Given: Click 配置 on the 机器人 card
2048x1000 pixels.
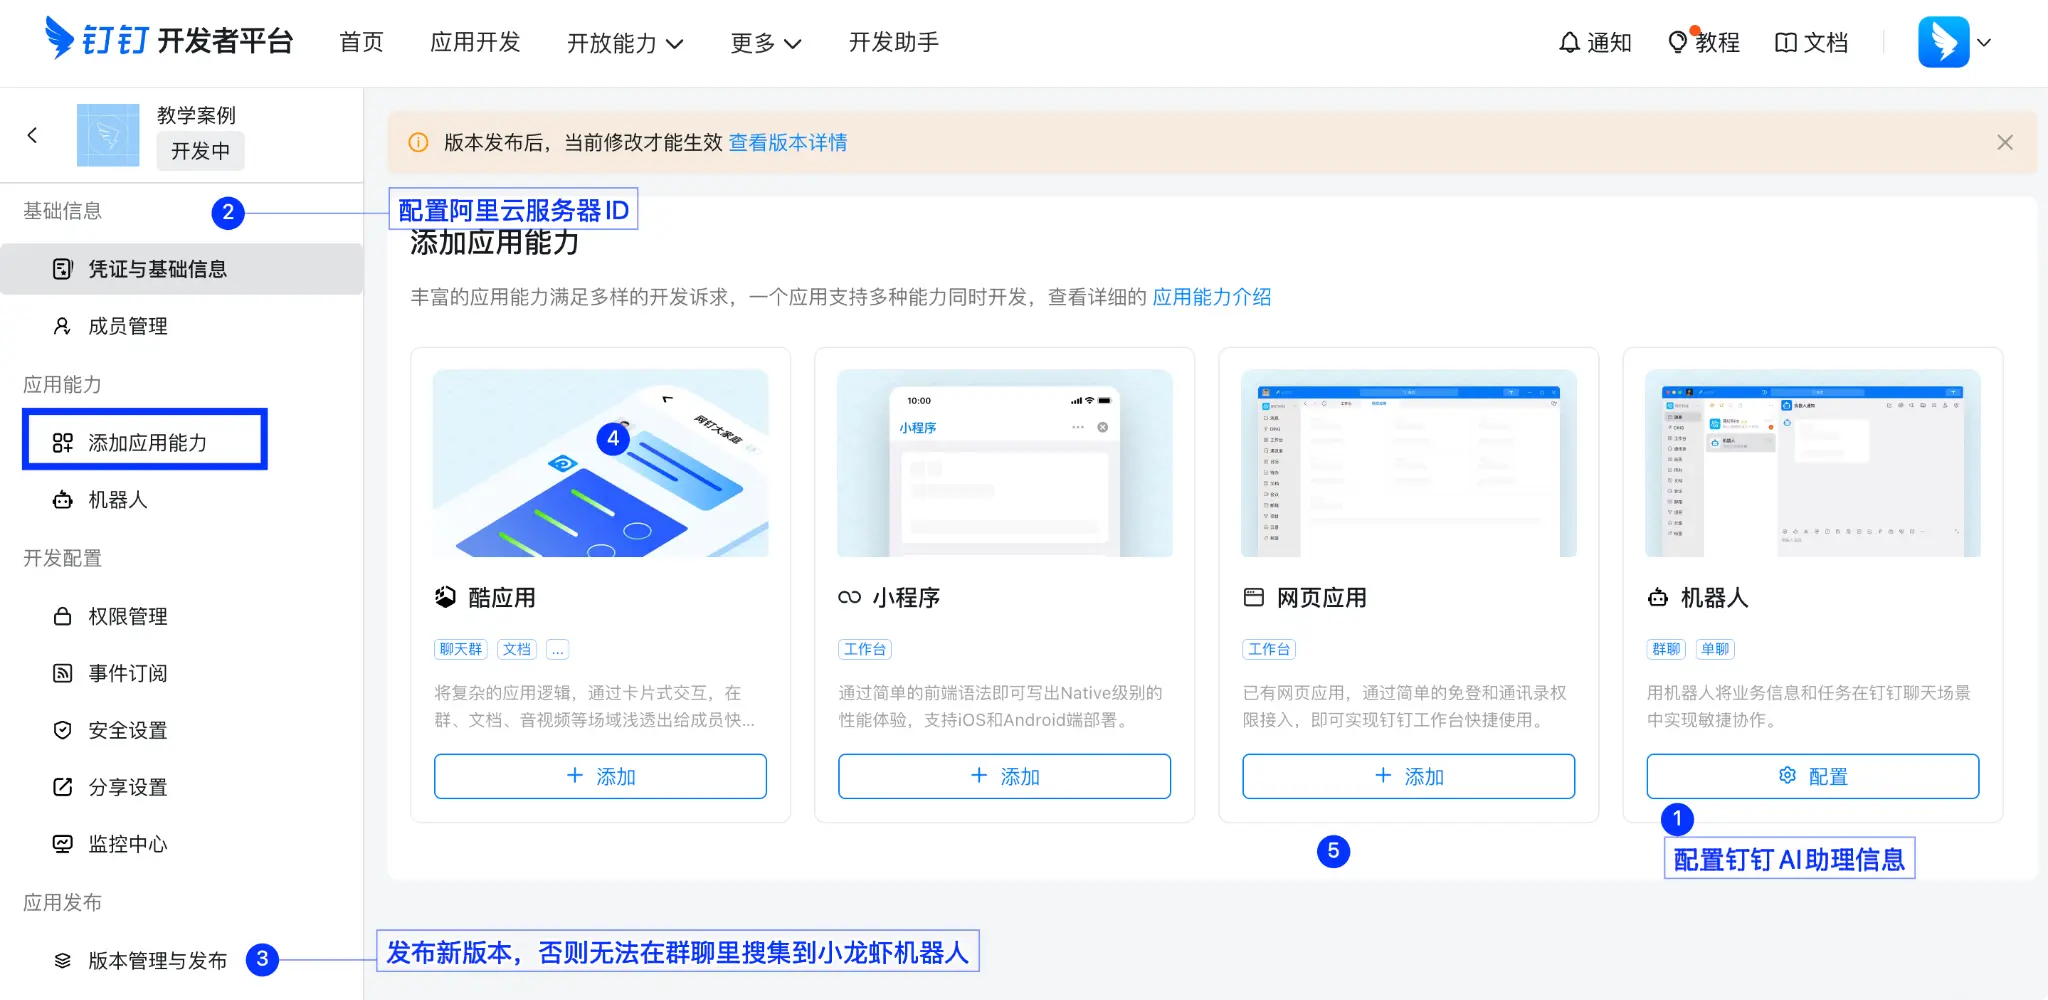Looking at the screenshot, I should tap(1812, 776).
